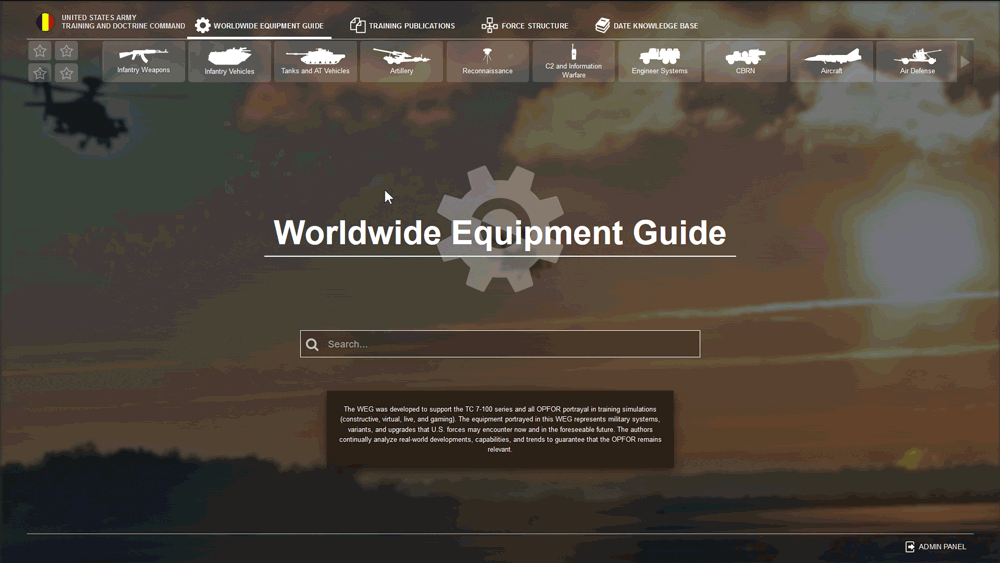Toggle the top-right favorite star

coord(66,51)
